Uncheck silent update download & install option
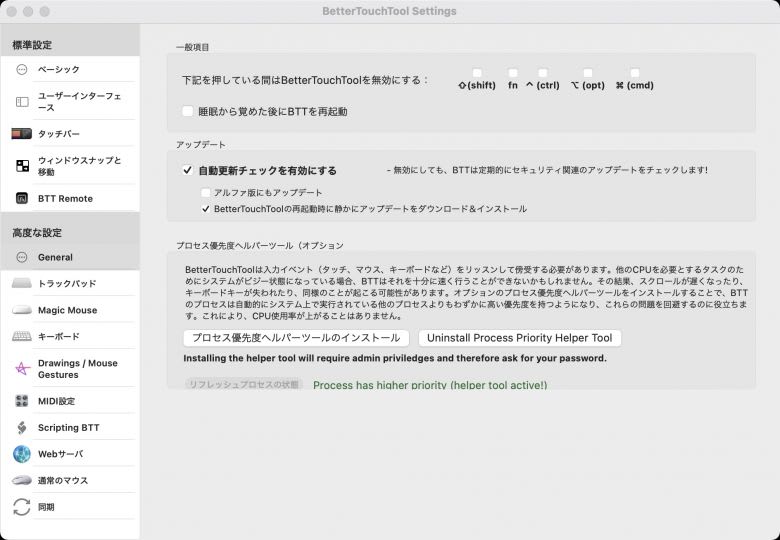This screenshot has height=540, width=780. click(205, 209)
